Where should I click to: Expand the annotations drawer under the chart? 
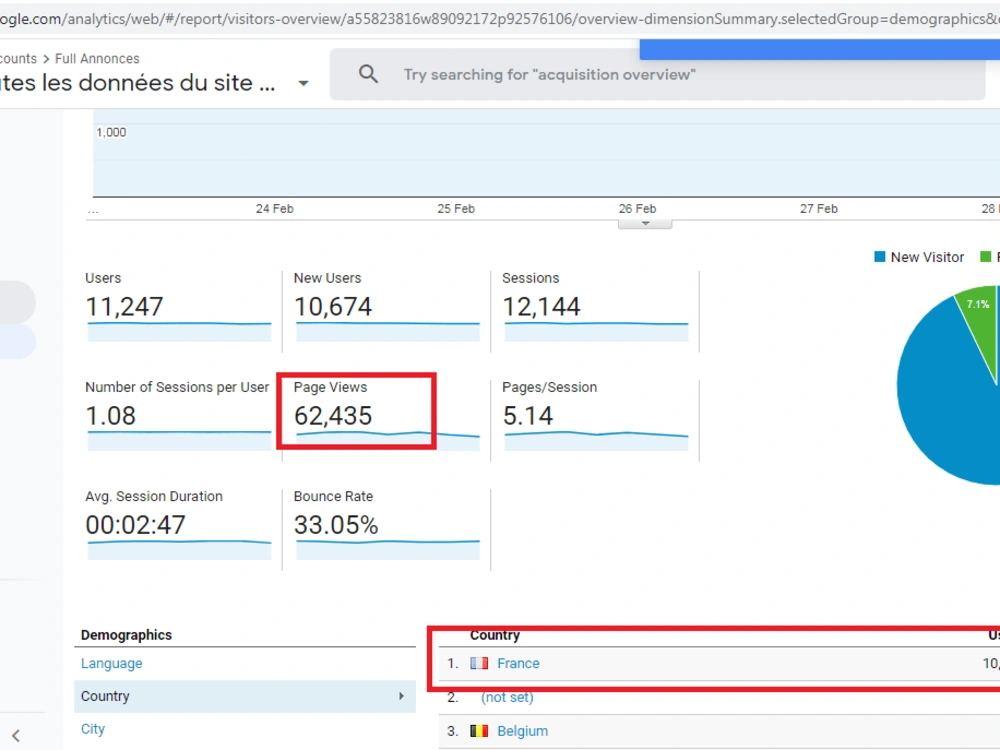645,224
